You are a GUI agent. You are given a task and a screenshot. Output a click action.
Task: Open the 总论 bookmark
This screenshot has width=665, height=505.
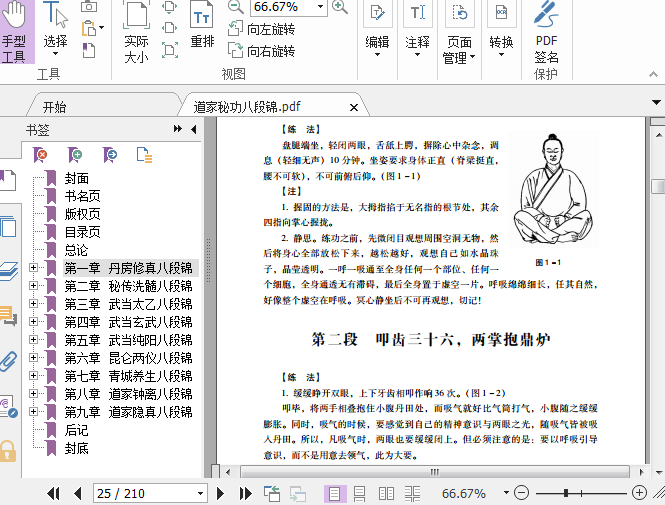click(x=76, y=250)
